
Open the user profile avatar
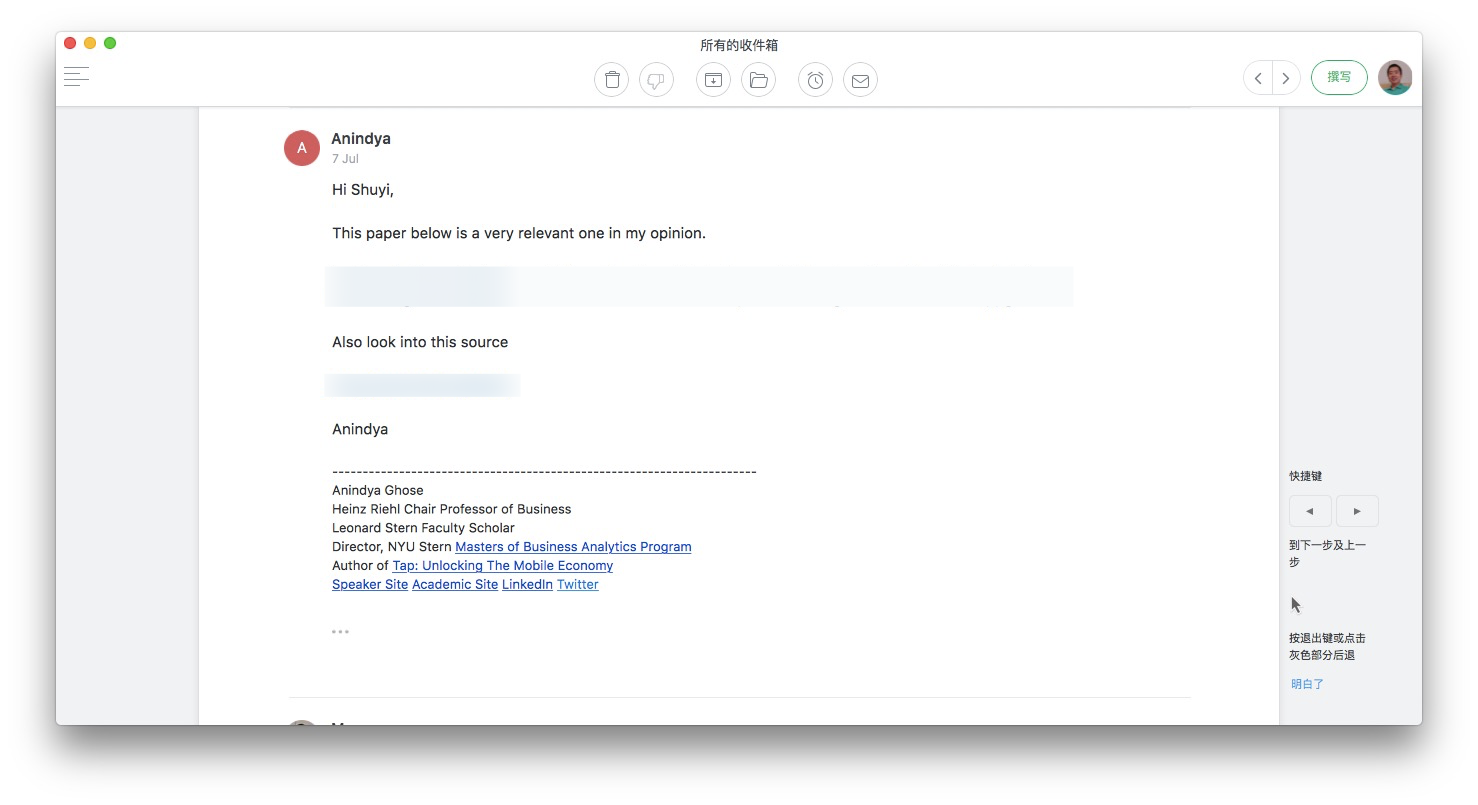(1395, 78)
